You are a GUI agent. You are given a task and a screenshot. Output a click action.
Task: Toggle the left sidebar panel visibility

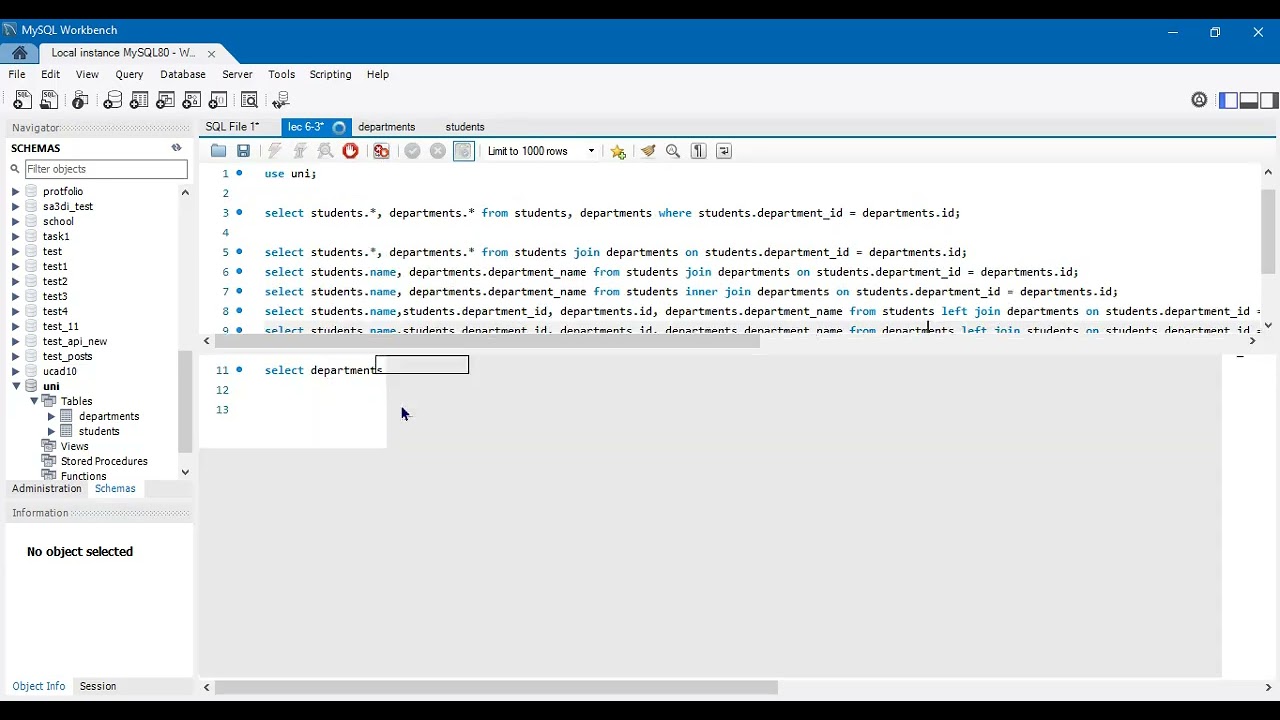pyautogui.click(x=1228, y=100)
